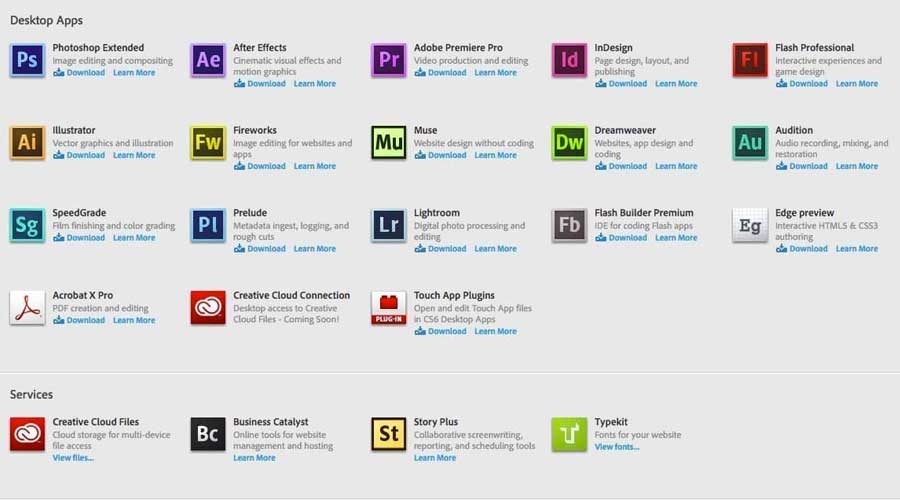Click the InDesign Id icon
Viewport: 900px width, 500px height.
[569, 60]
